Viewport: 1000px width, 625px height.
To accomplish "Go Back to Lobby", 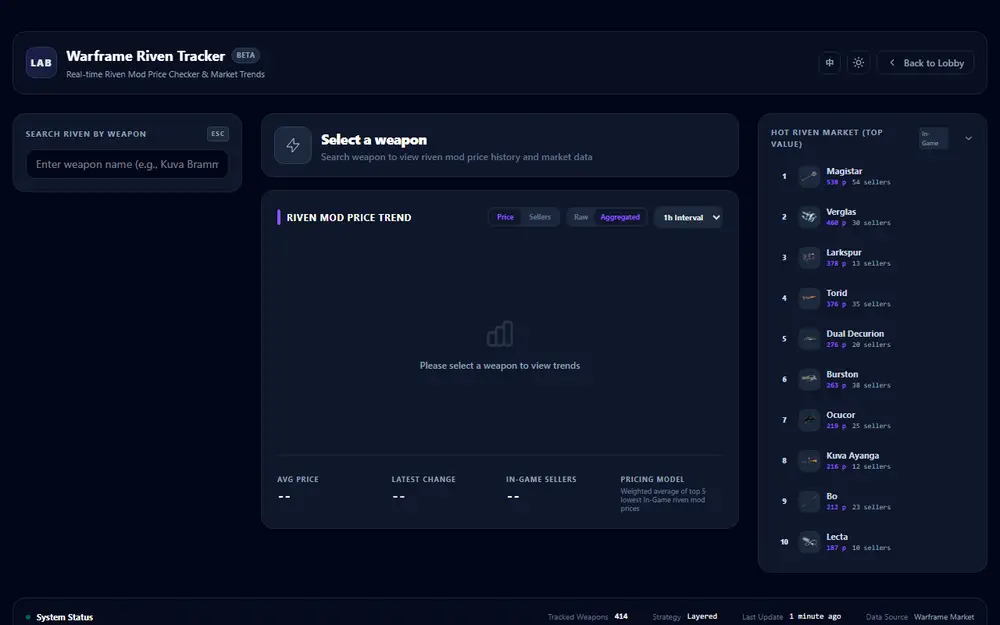I will tap(926, 62).
